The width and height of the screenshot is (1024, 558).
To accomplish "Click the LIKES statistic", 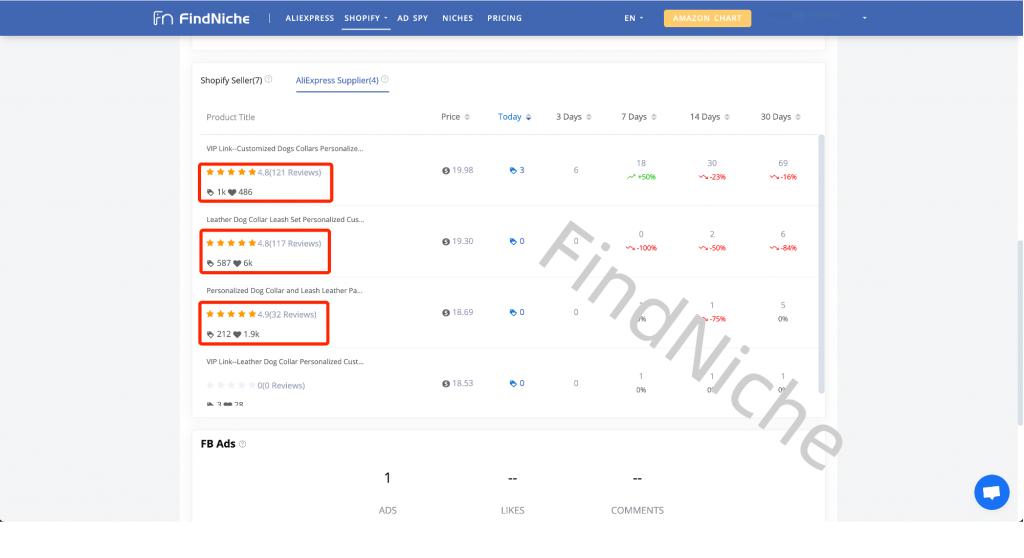I will (512, 493).
